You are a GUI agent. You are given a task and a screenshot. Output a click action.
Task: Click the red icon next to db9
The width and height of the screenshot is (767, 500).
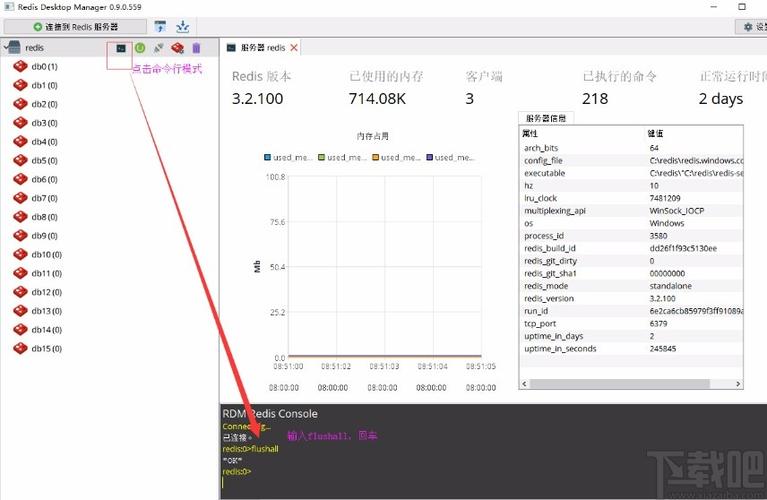point(20,235)
